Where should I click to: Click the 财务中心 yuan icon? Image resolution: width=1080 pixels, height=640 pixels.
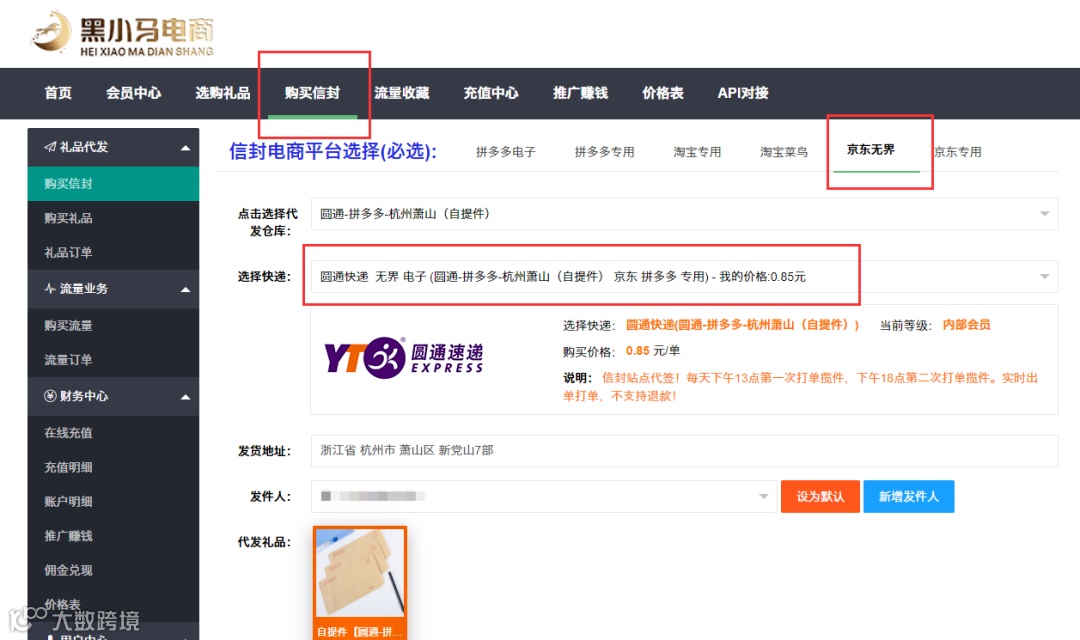point(50,396)
